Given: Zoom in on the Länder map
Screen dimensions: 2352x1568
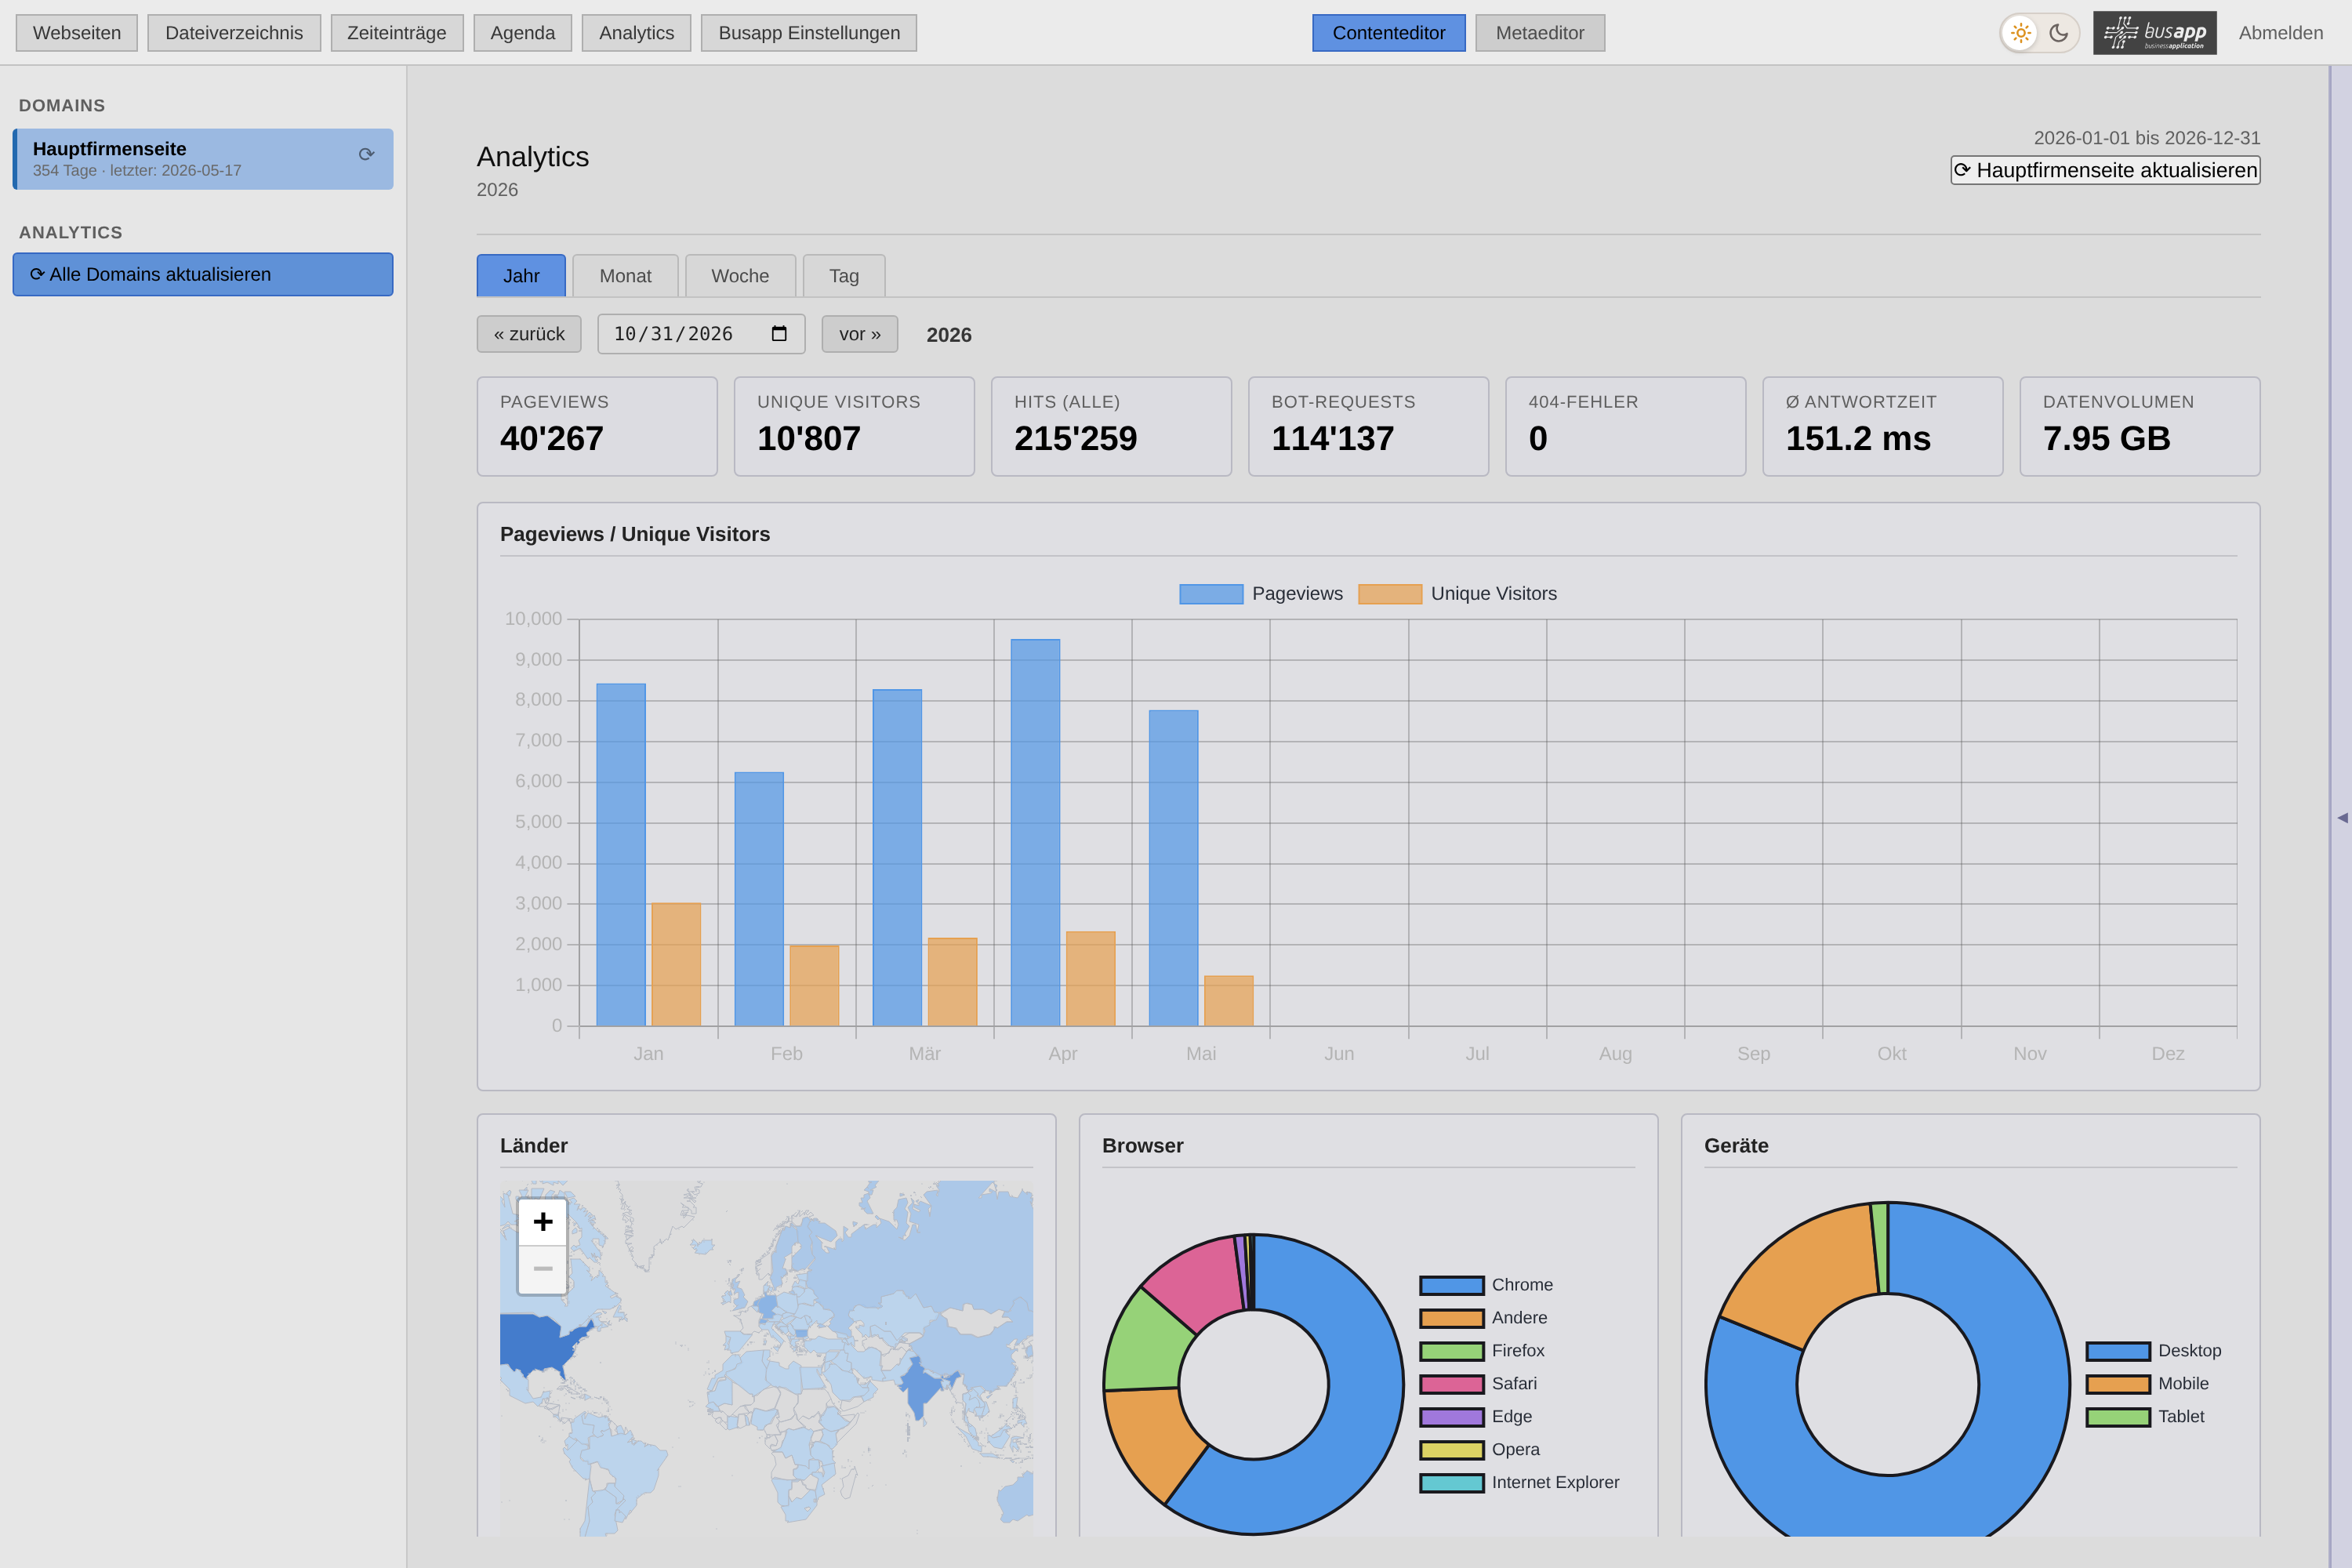Looking at the screenshot, I should (543, 1222).
